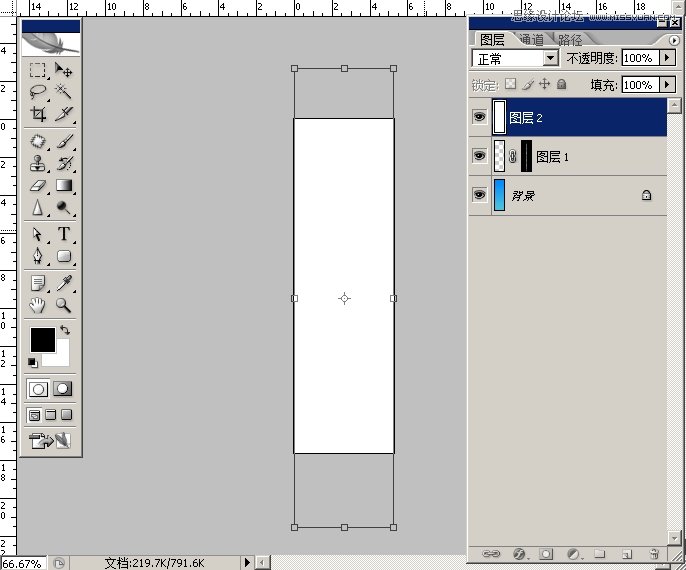The width and height of the screenshot is (686, 570).
Task: Select the Dodge tool
Action: [x=63, y=207]
